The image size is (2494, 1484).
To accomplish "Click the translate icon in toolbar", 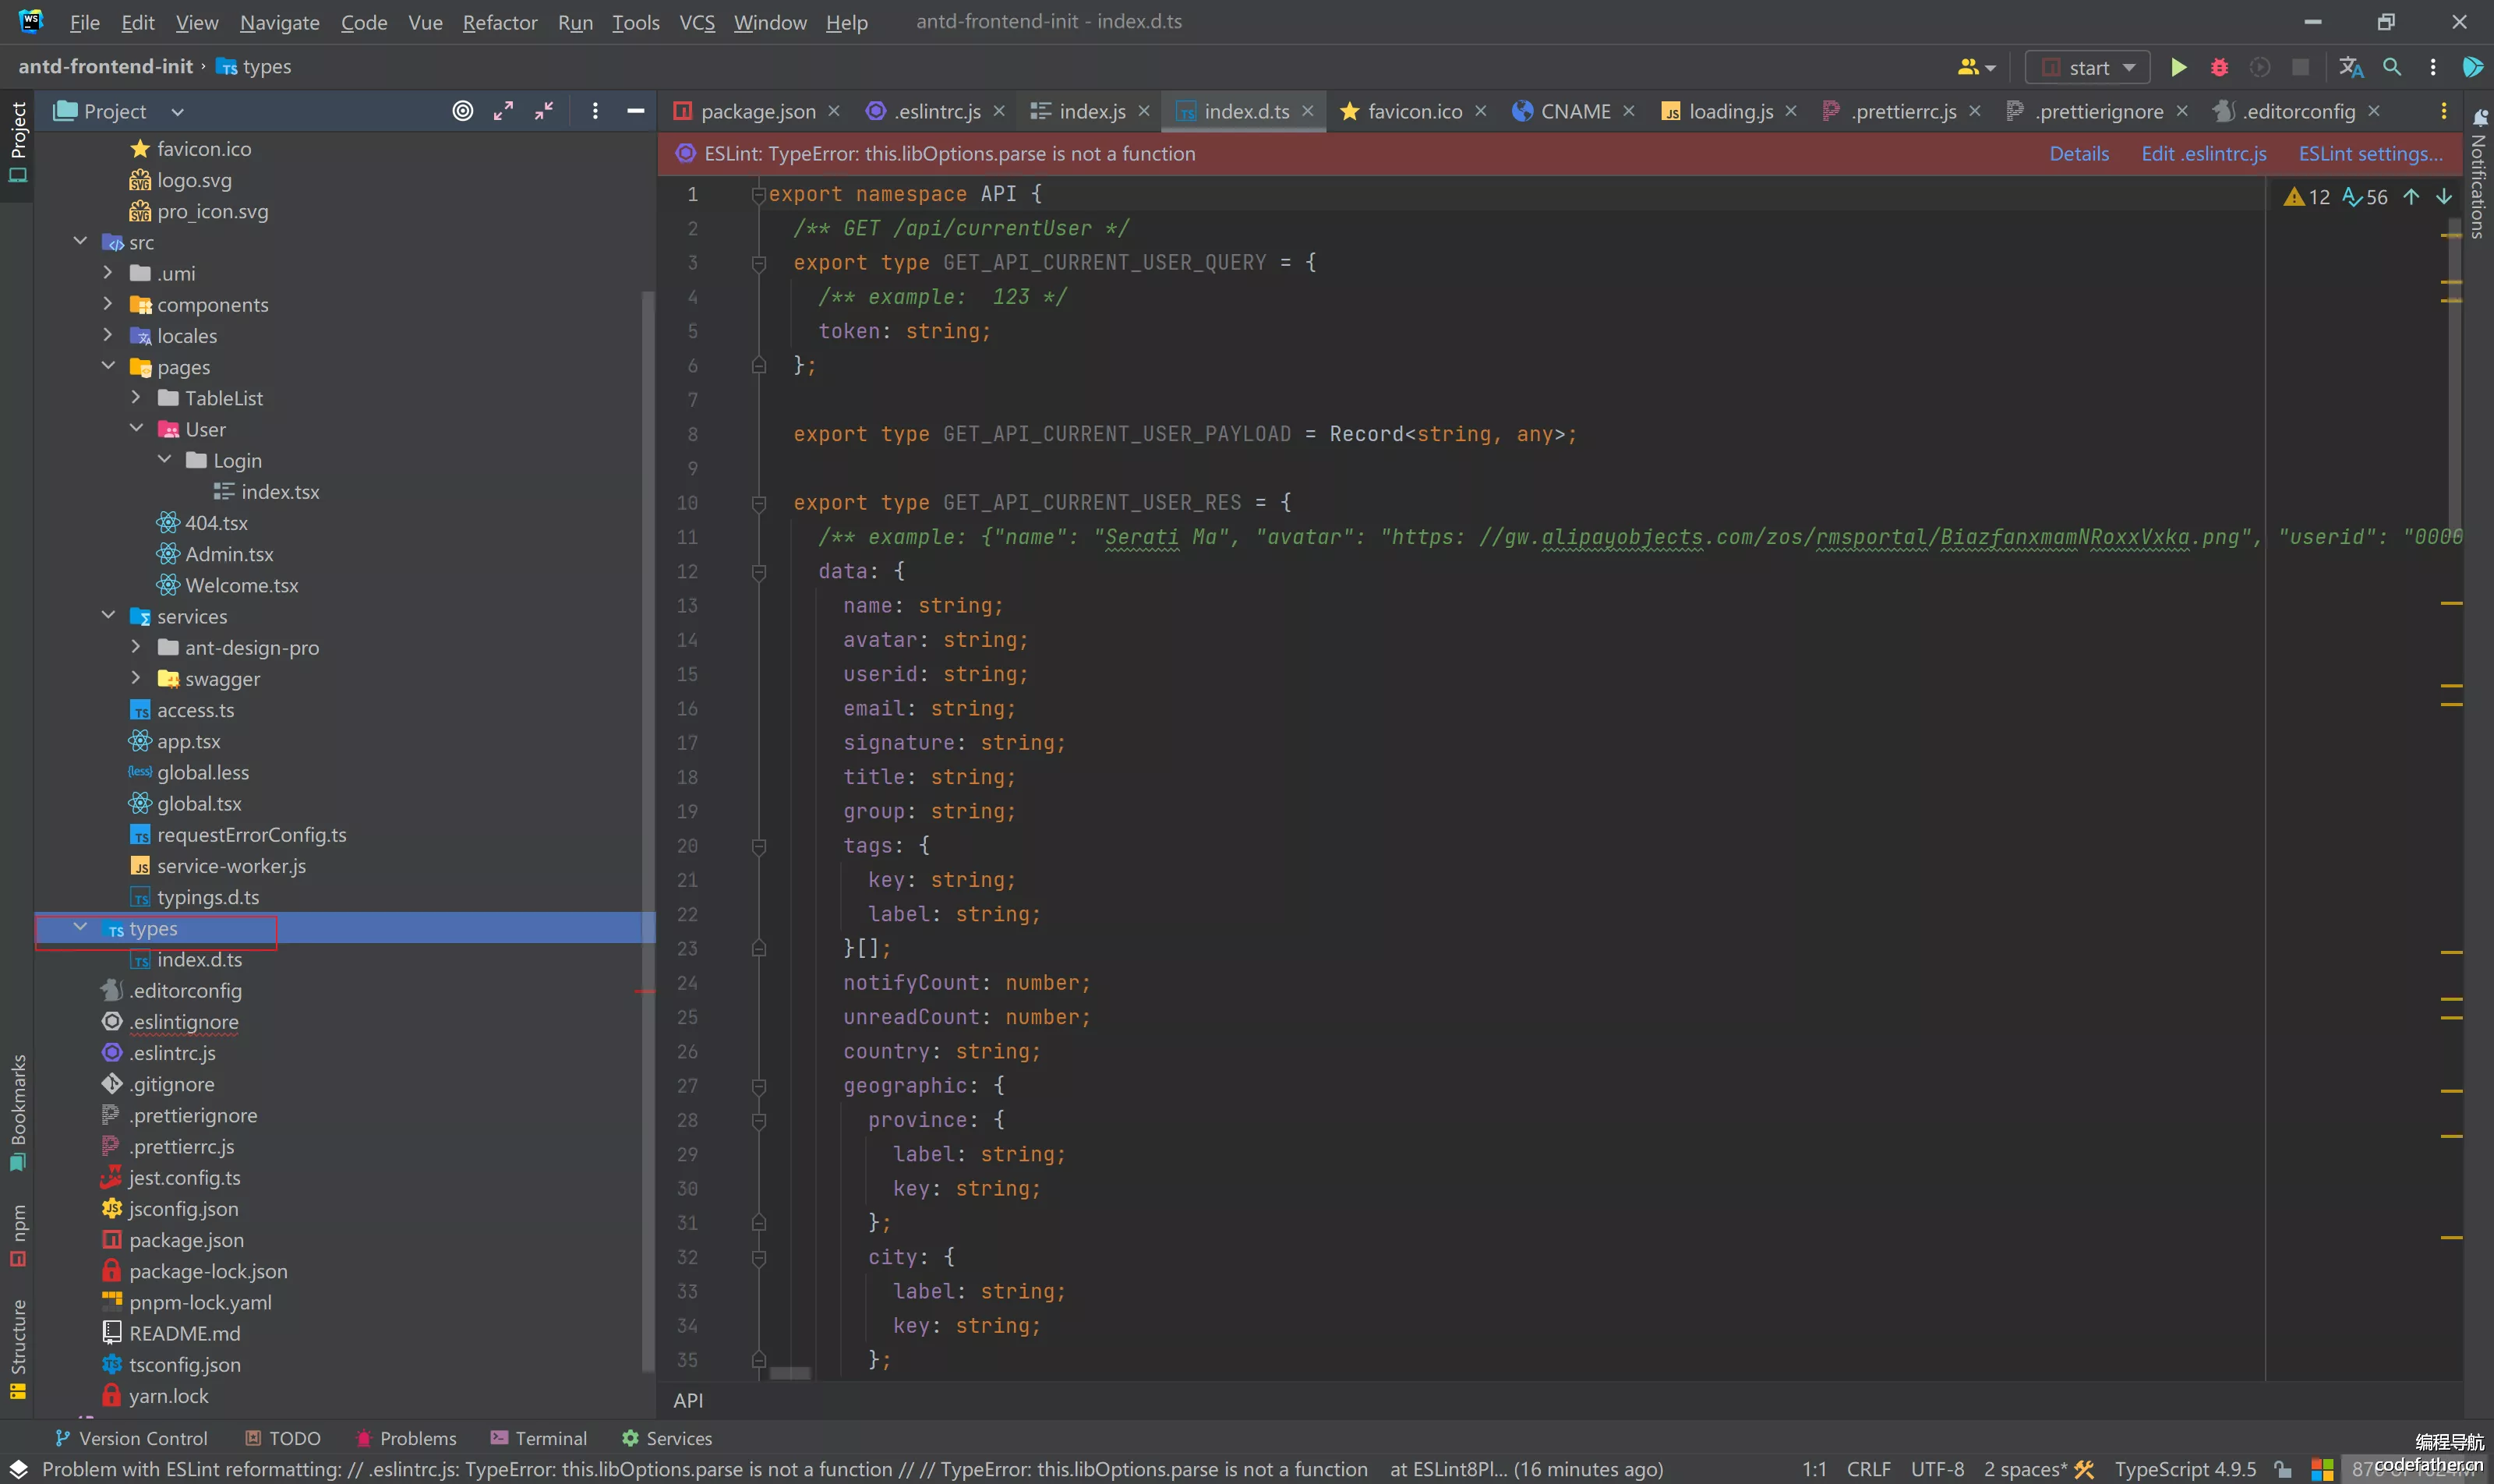I will (x=2351, y=67).
